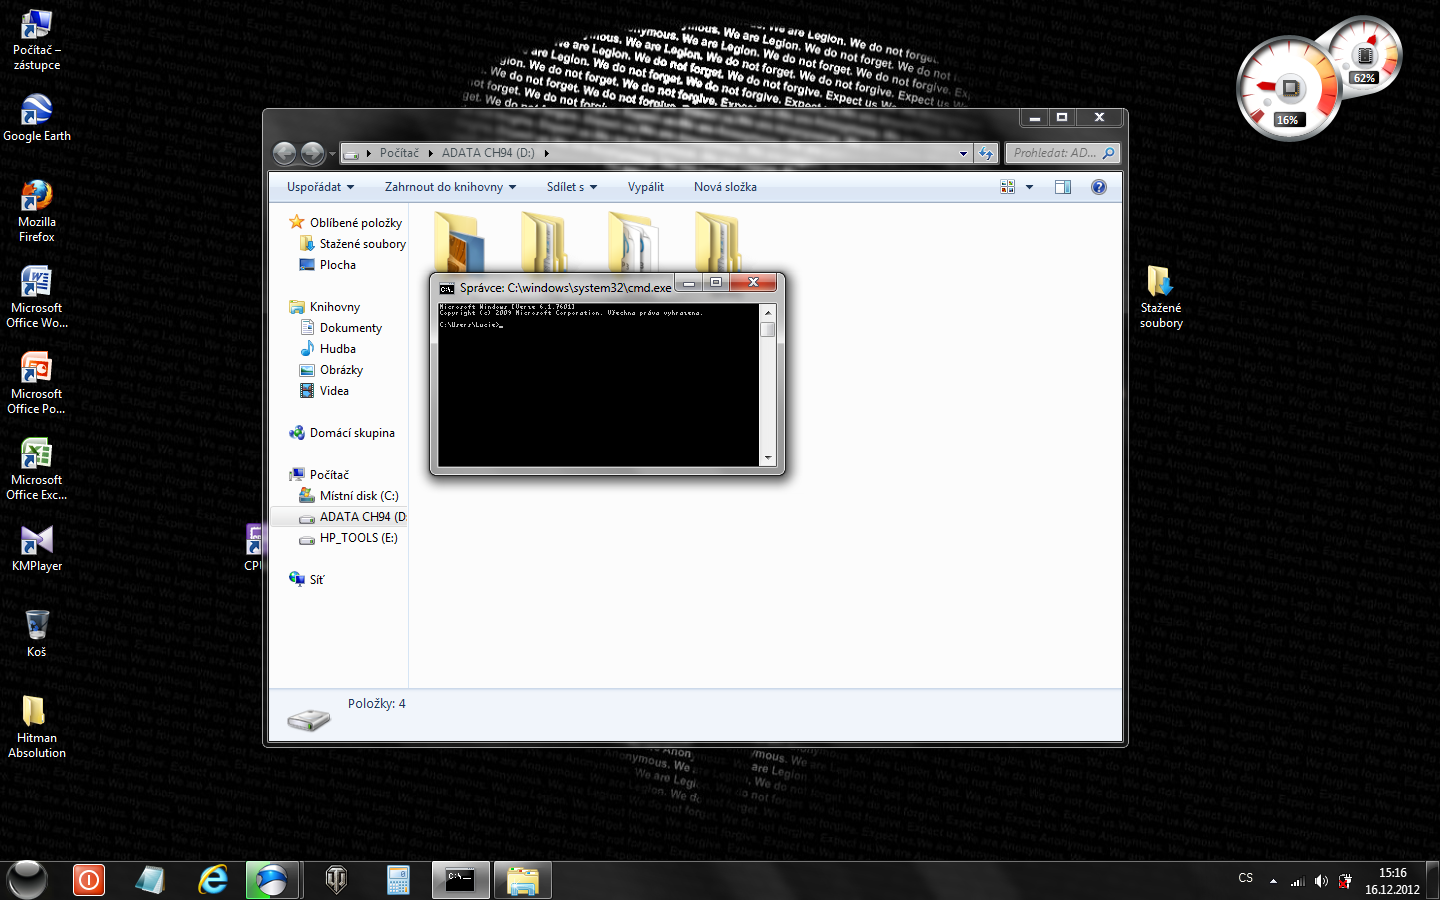The image size is (1440, 900).
Task: Expand the view options arrow in Explorer
Action: tap(1029, 187)
